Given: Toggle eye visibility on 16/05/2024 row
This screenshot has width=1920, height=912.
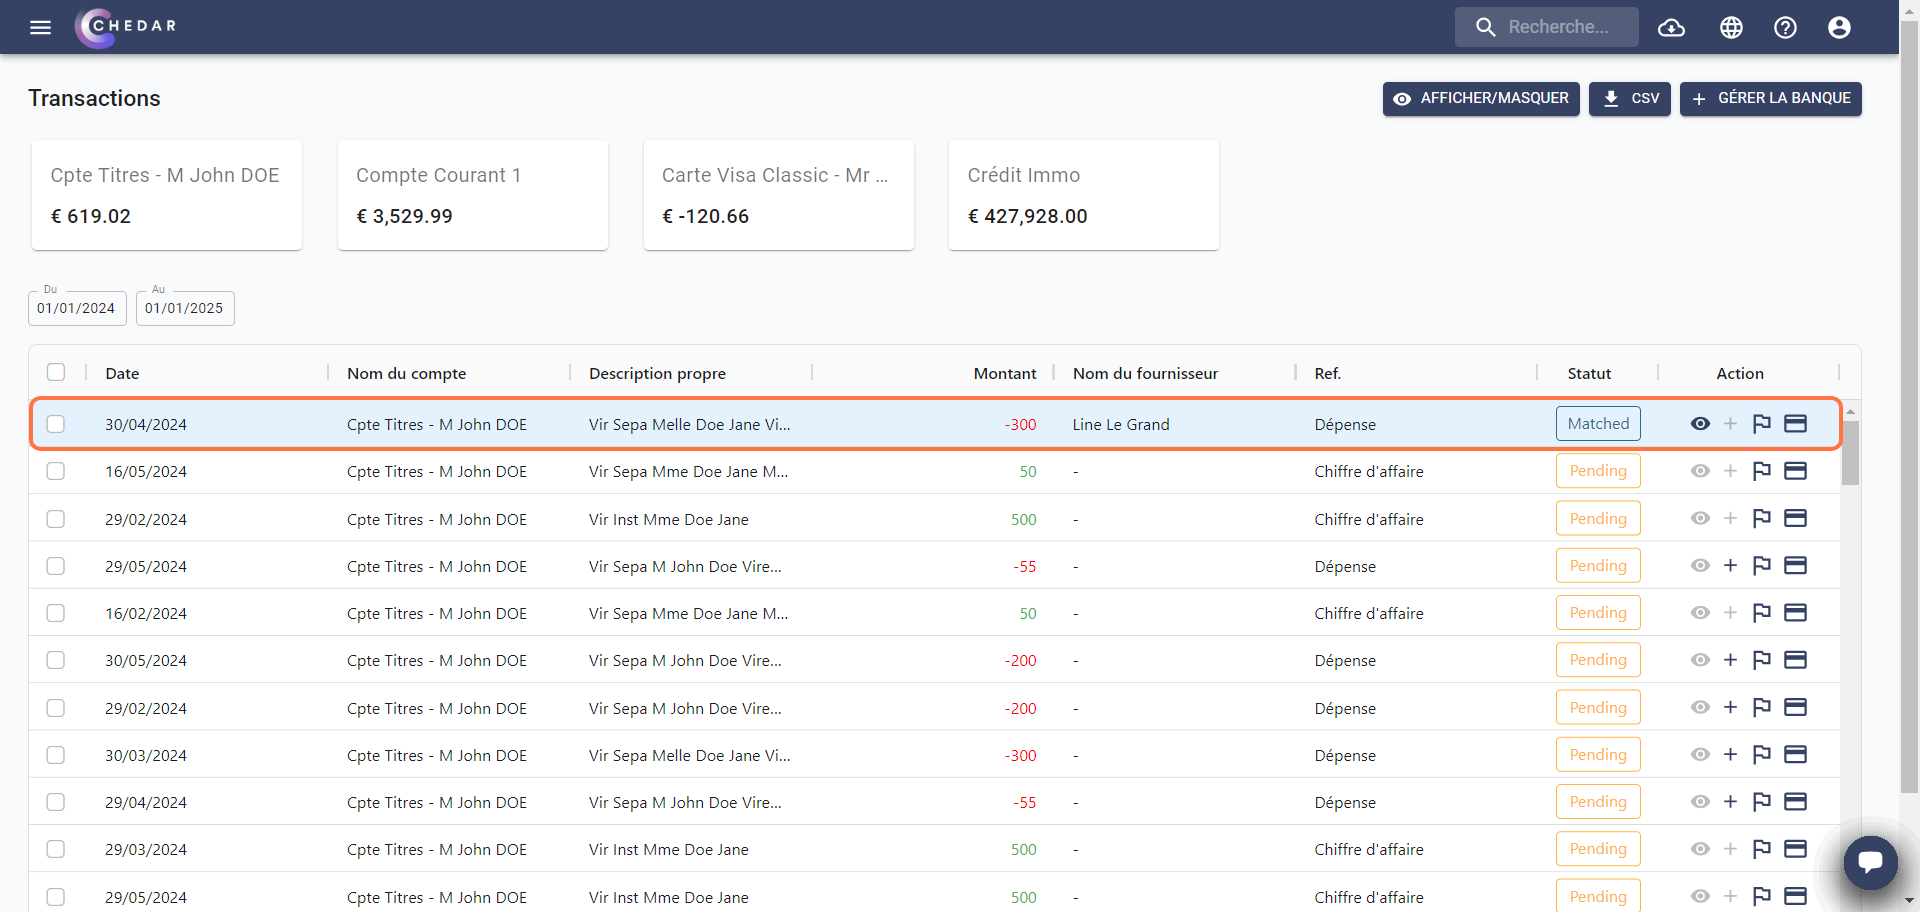Looking at the screenshot, I should tap(1700, 471).
